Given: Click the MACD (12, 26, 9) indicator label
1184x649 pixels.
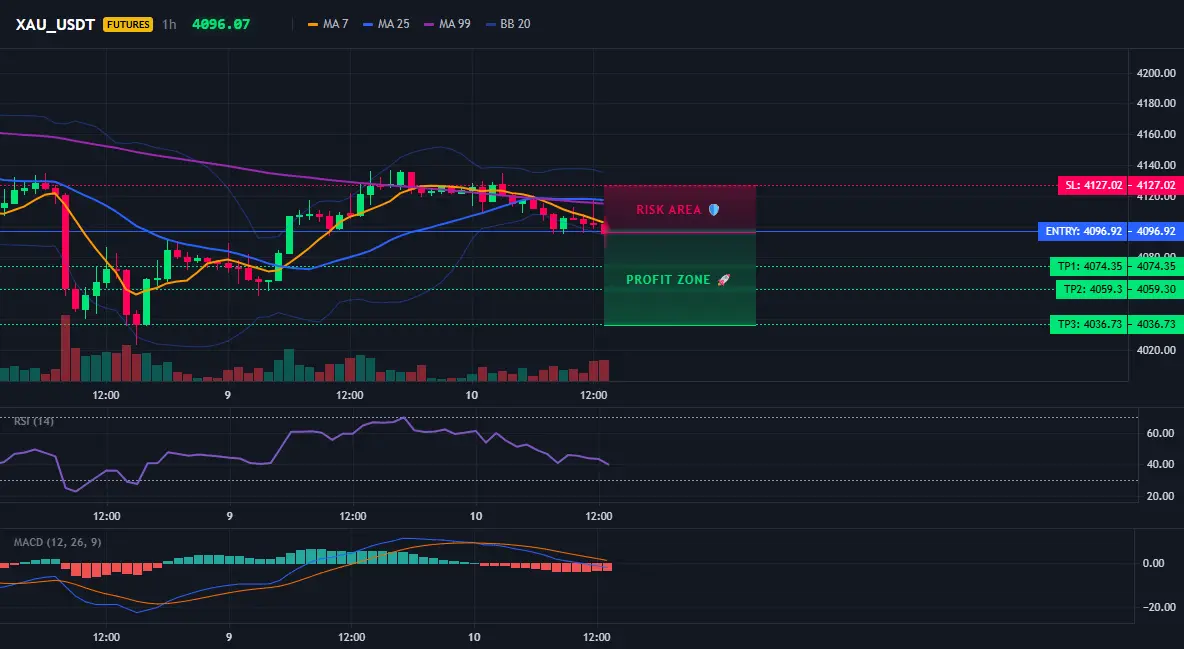Looking at the screenshot, I should click(x=57, y=542).
